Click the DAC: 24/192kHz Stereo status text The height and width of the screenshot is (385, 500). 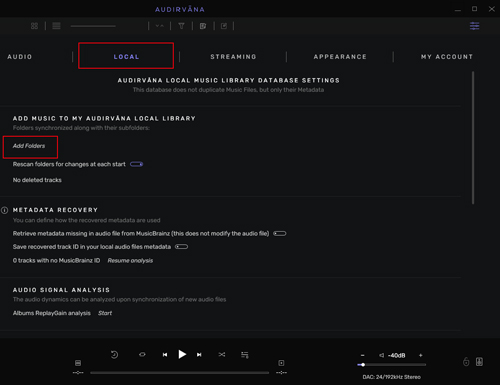[x=391, y=377]
